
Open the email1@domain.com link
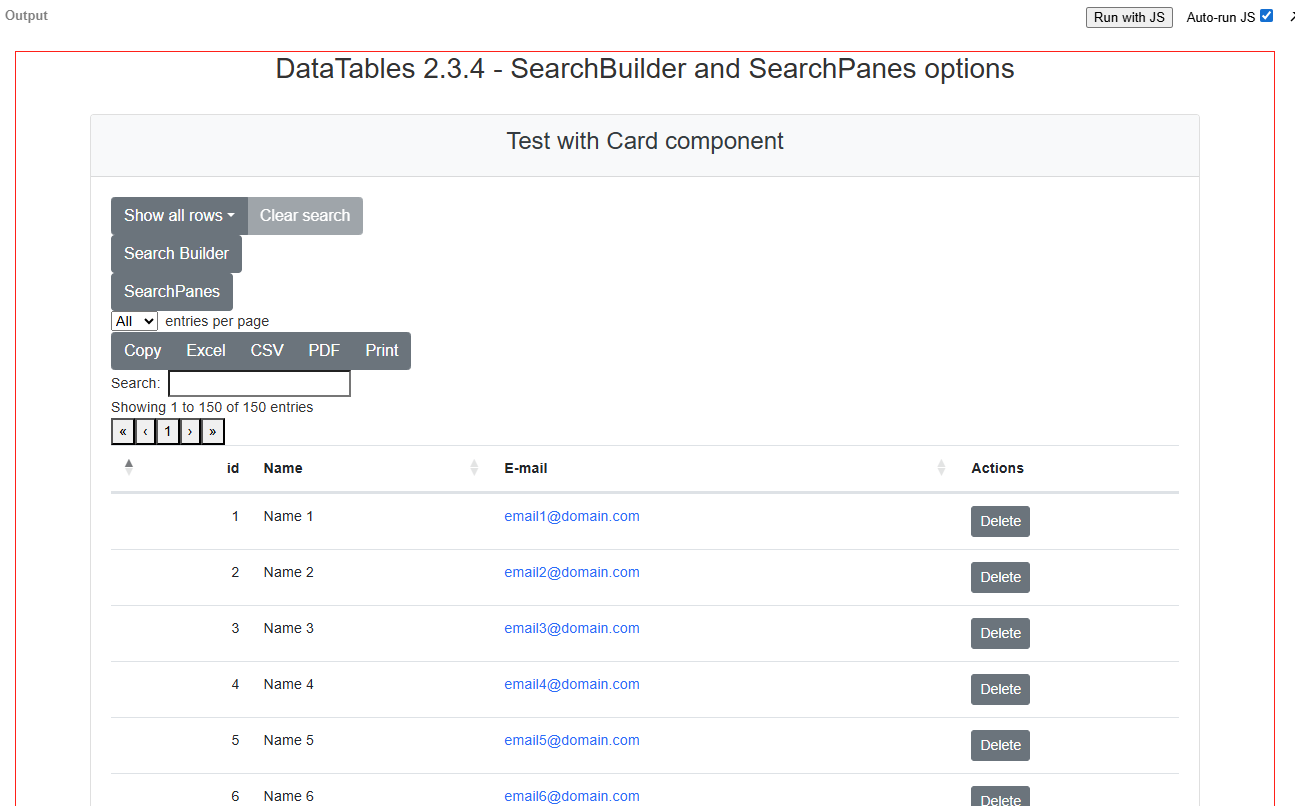point(572,517)
